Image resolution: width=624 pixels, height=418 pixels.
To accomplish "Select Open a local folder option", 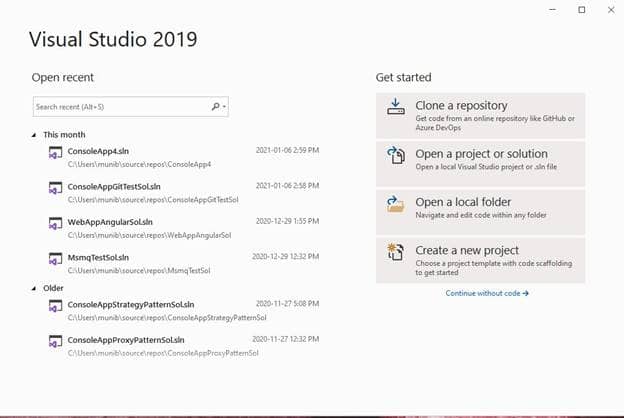I will pos(480,212).
